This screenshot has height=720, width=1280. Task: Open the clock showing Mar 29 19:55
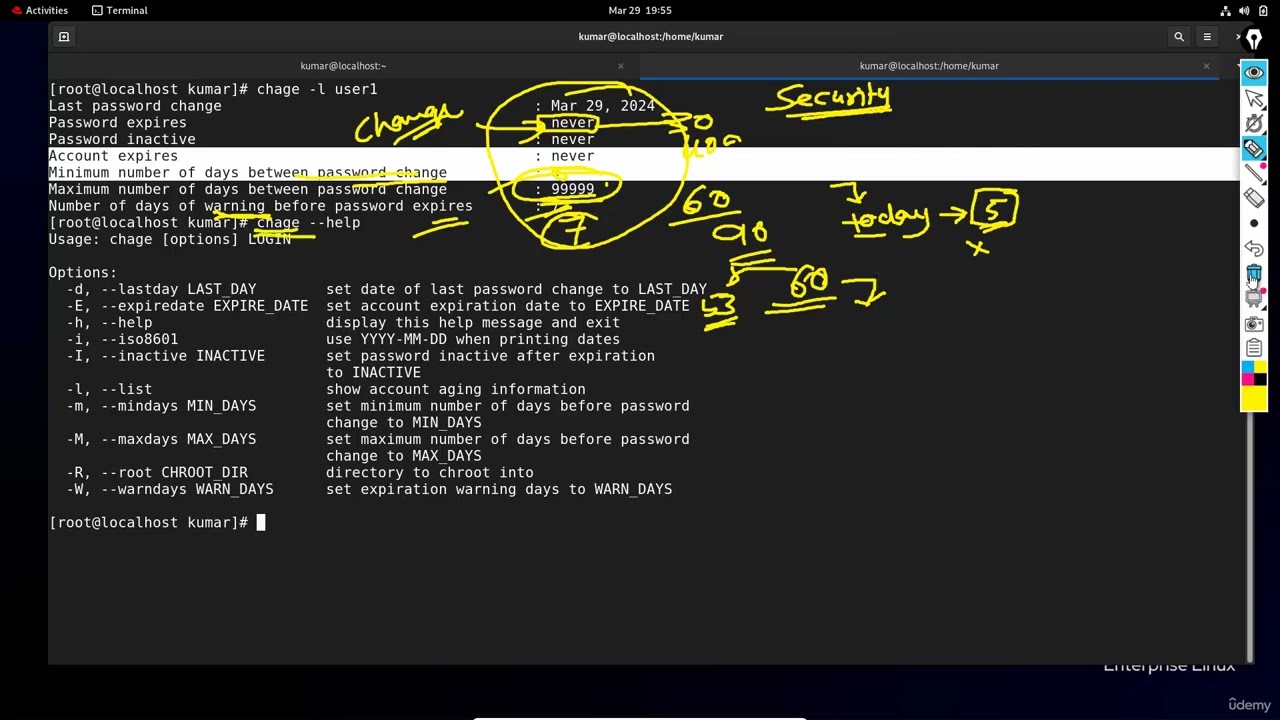tap(640, 10)
